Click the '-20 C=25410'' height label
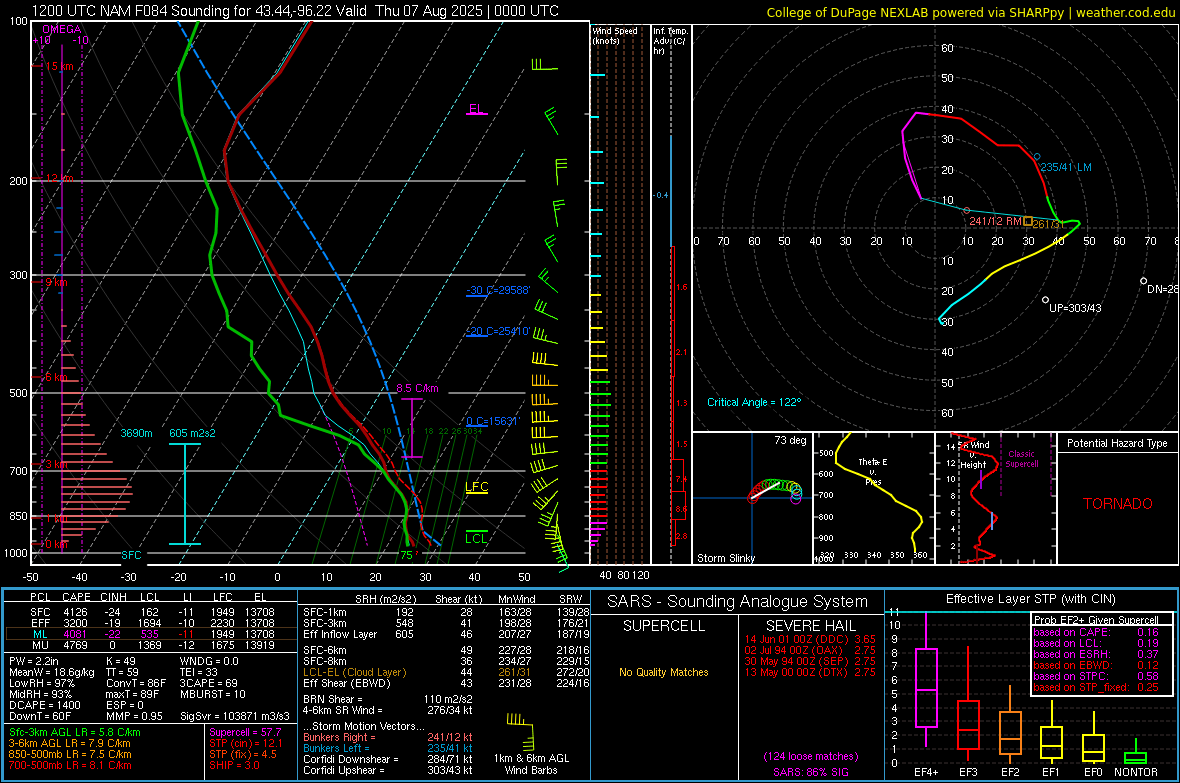Image resolution: width=1180 pixels, height=783 pixels. [498, 331]
